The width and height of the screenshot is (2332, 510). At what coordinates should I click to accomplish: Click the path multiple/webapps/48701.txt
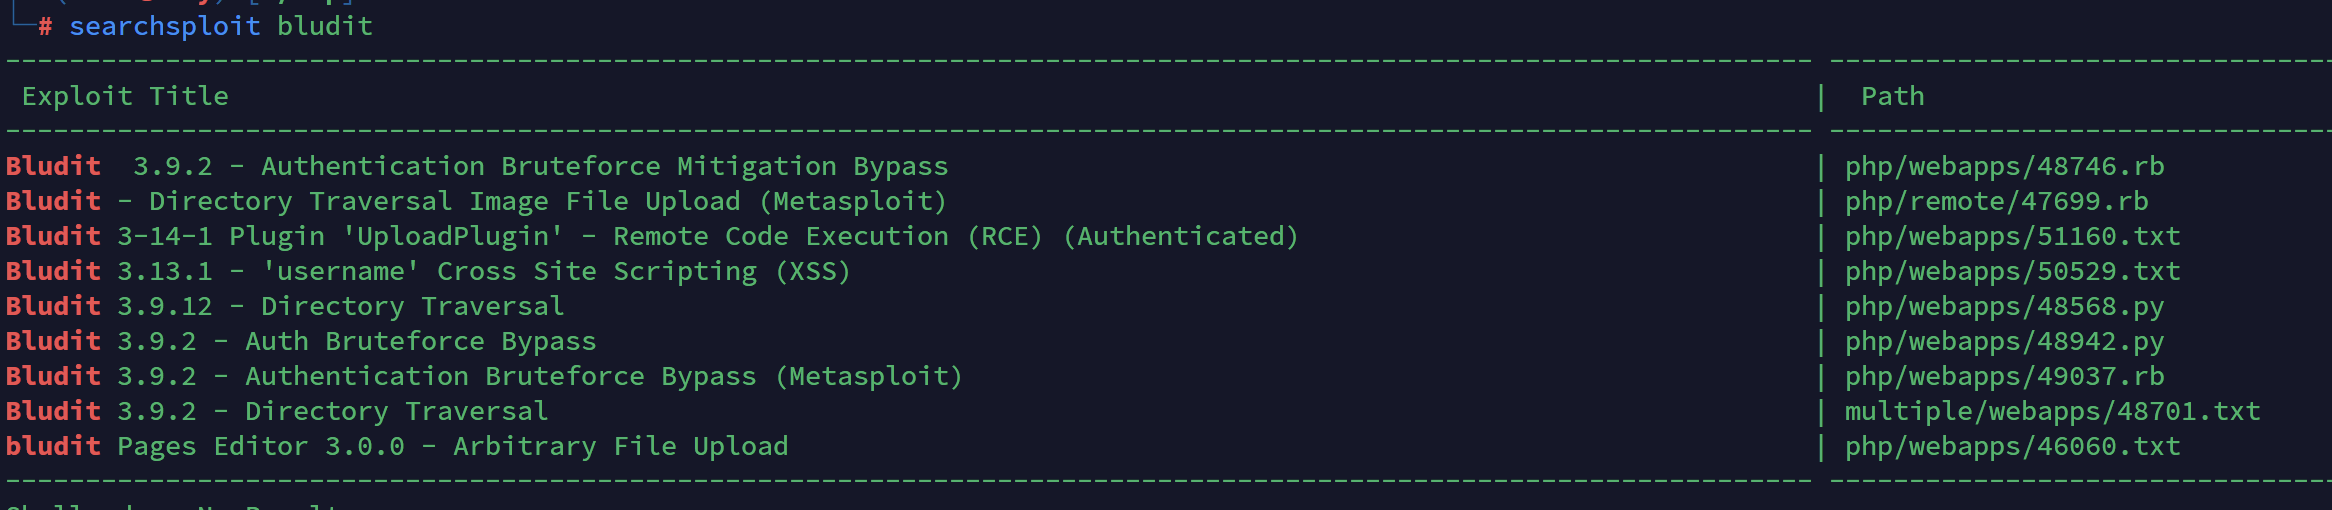pos(2052,411)
